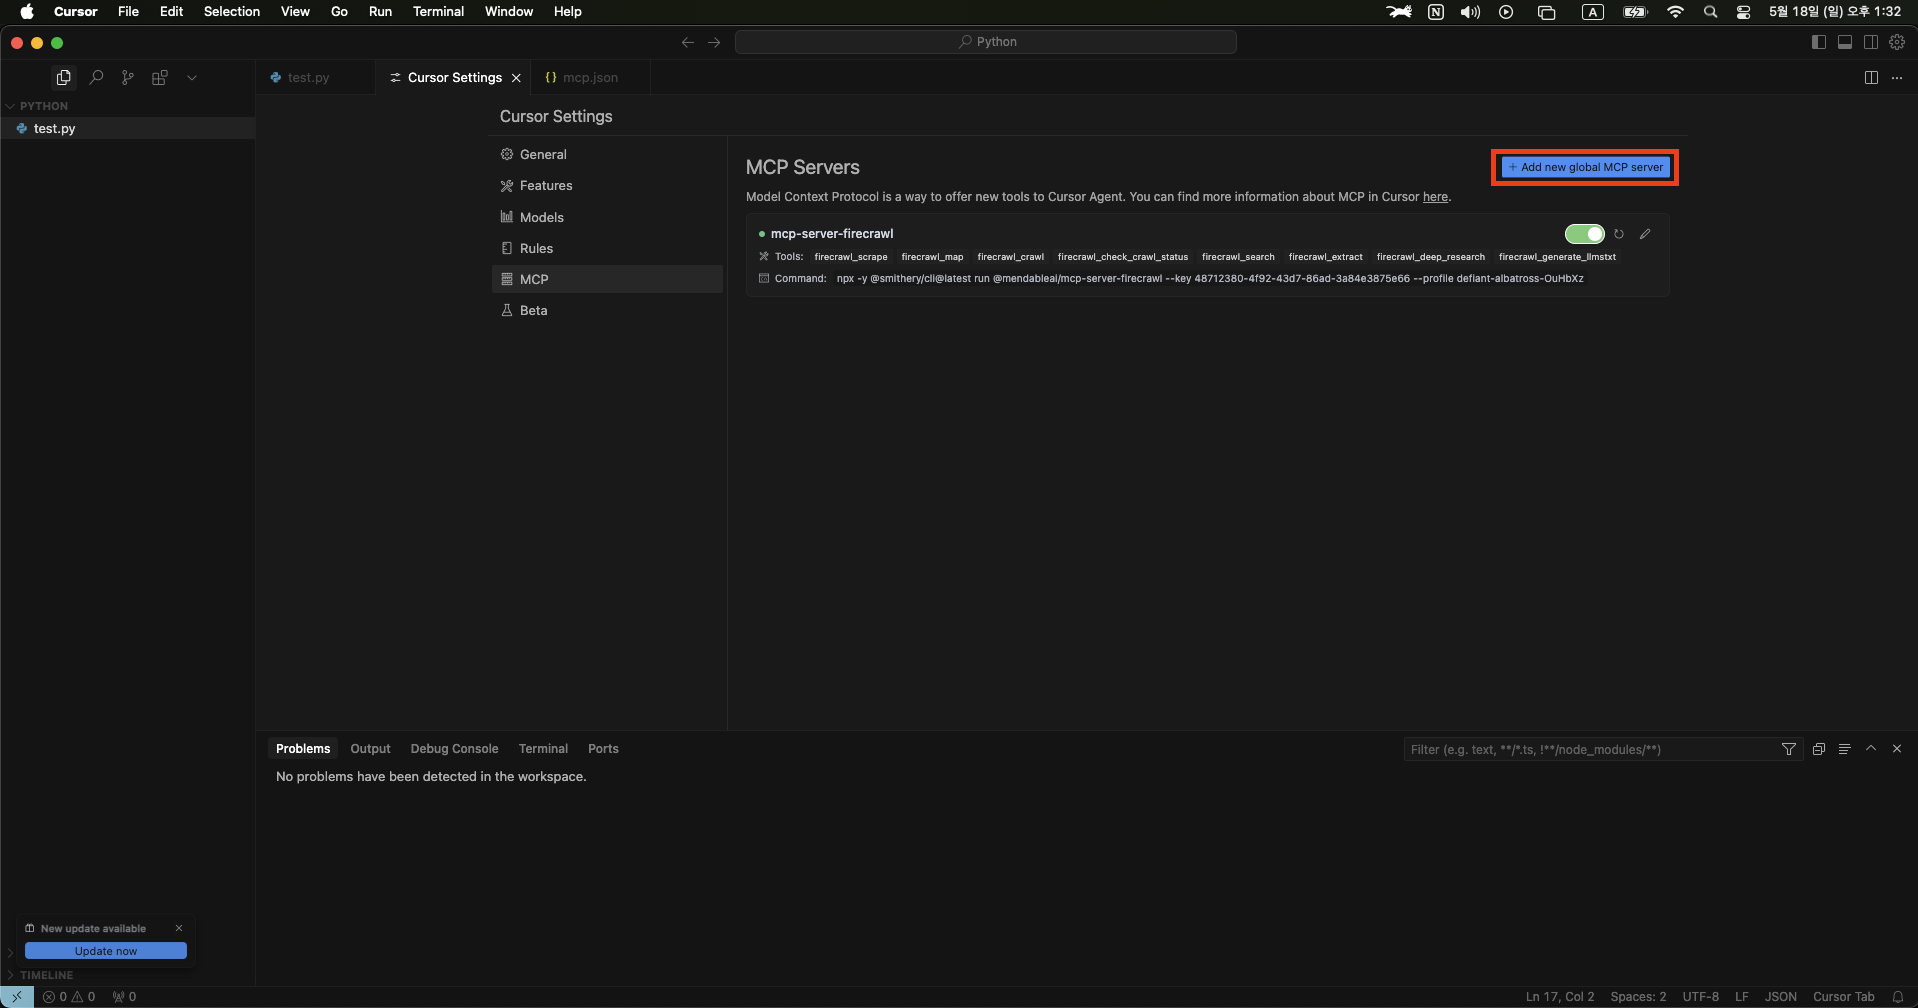Open notifications bell in status bar
The width and height of the screenshot is (1918, 1008).
click(x=1897, y=997)
